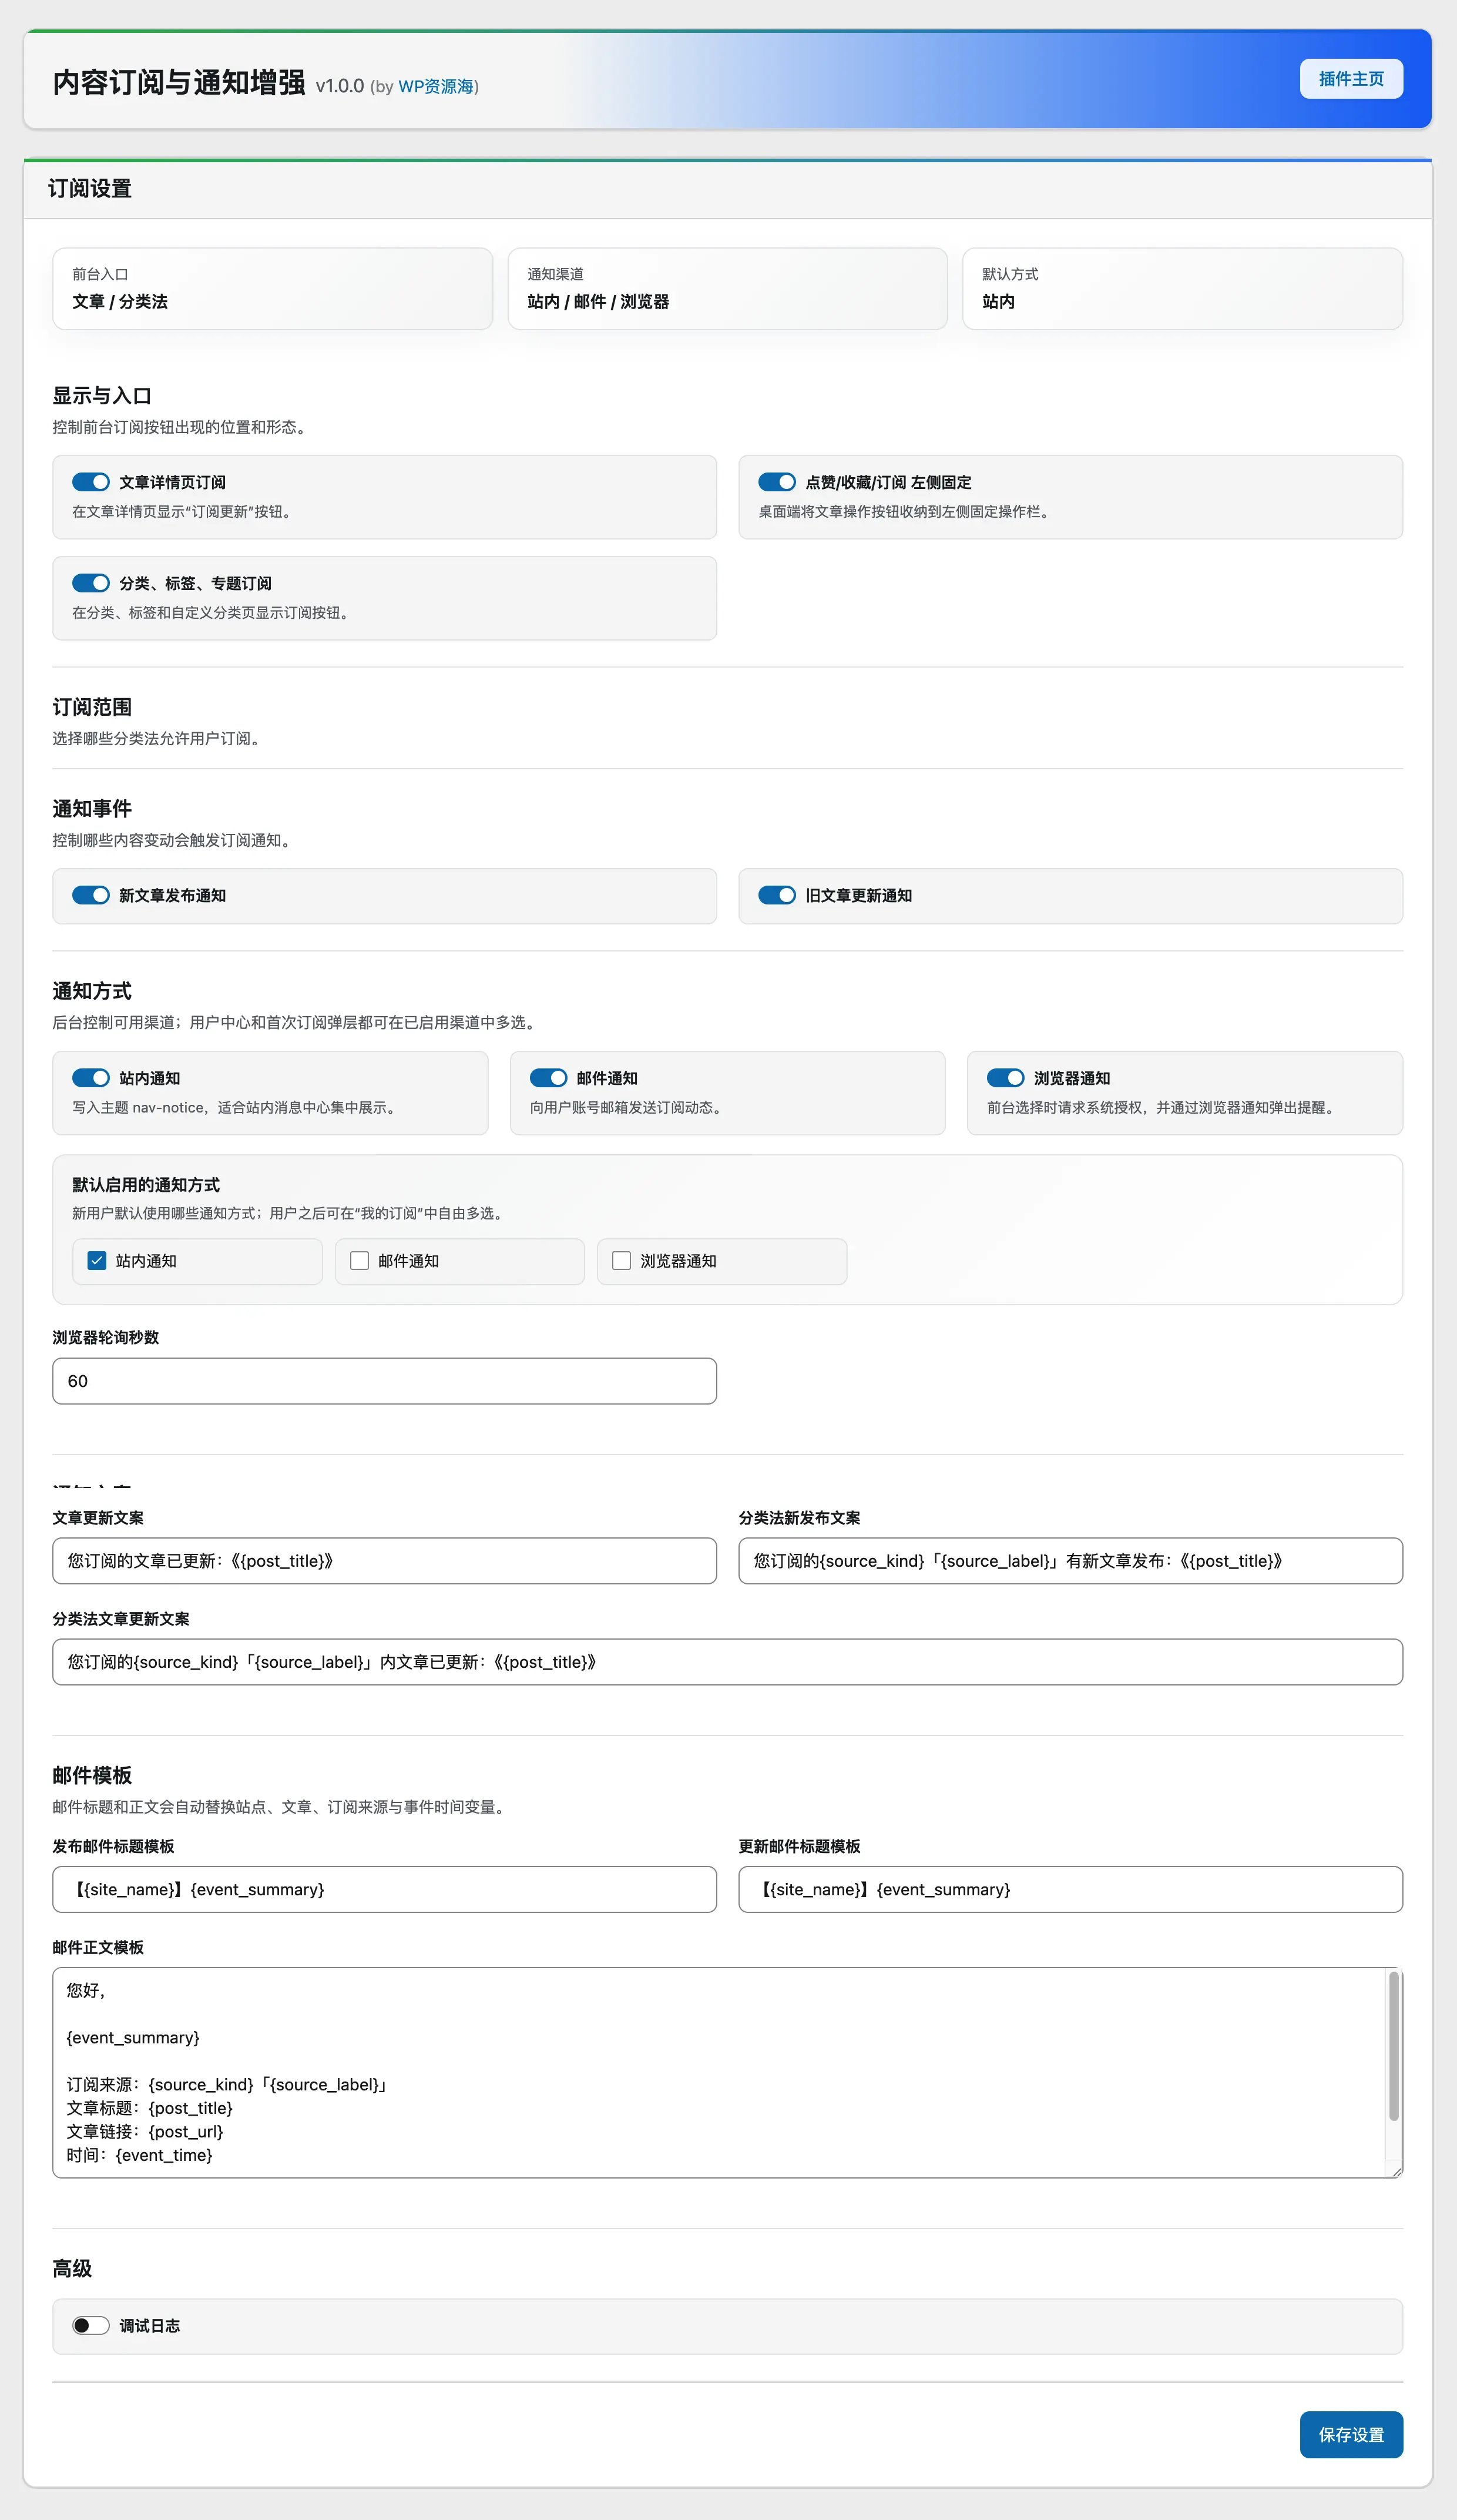Click the 显示与入口 section heading
1457x2520 pixels.
[102, 396]
